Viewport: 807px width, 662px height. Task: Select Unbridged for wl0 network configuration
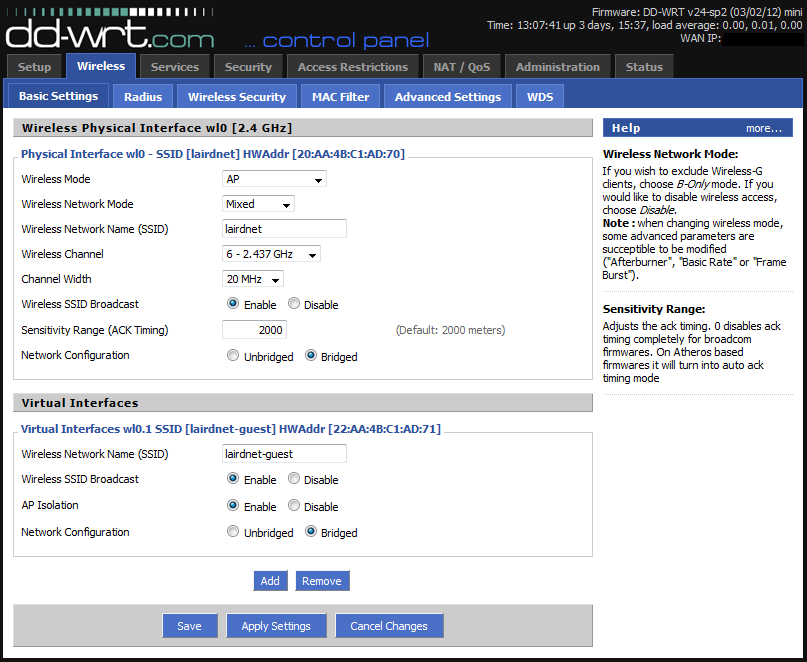pyautogui.click(x=233, y=356)
